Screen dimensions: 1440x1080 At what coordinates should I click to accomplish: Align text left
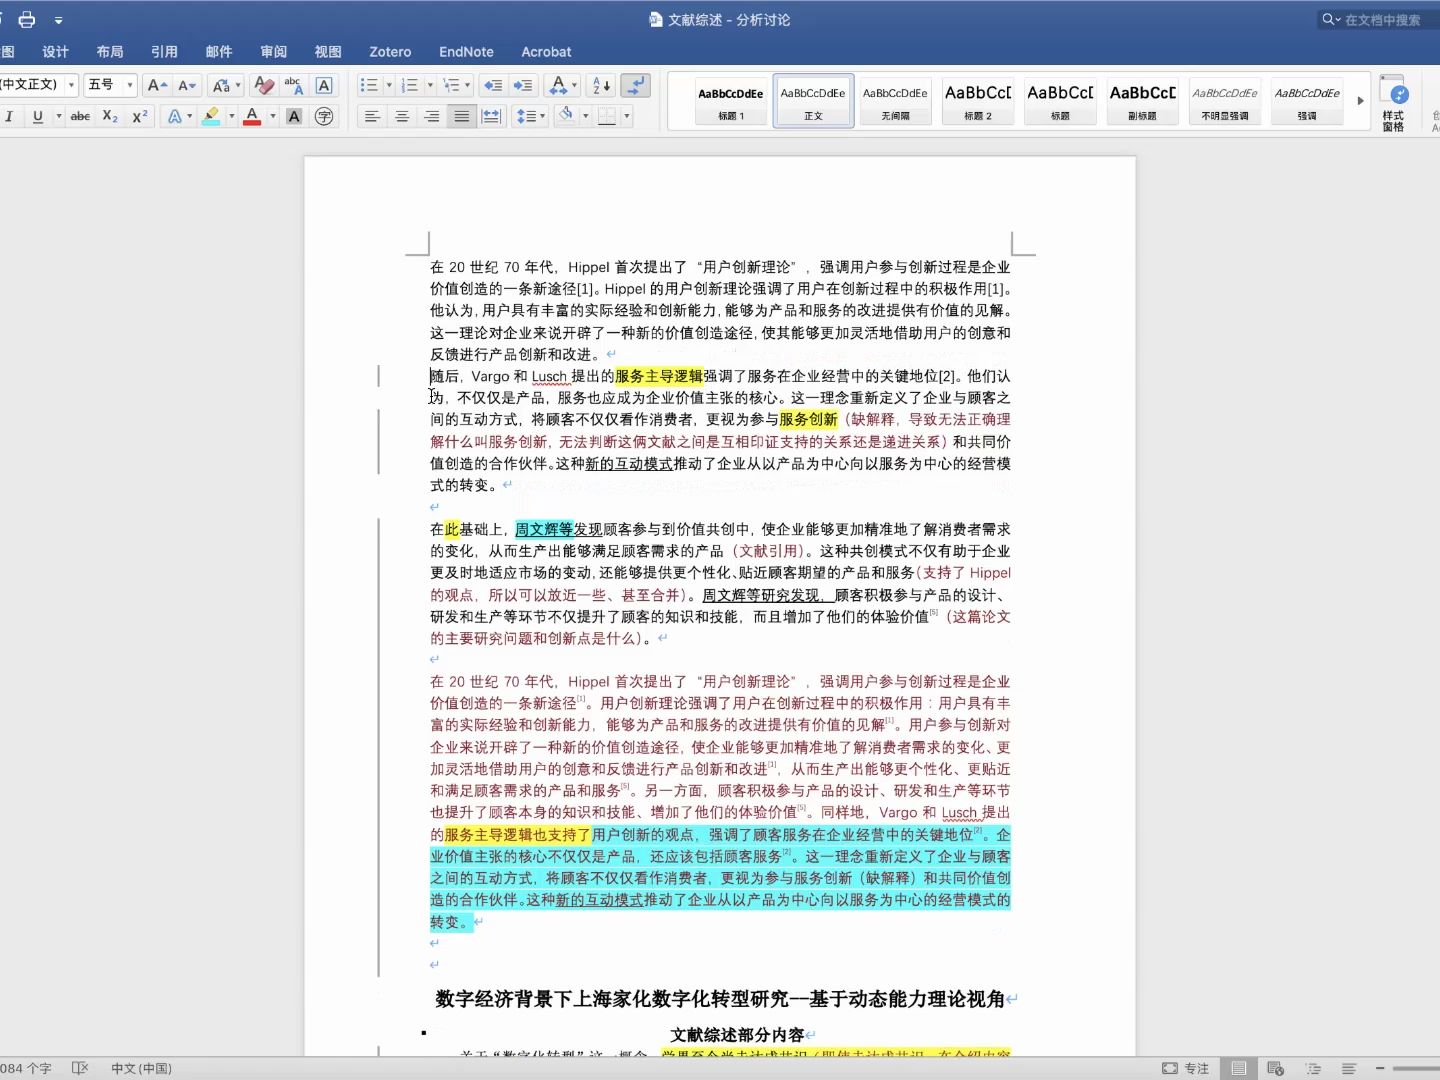pyautogui.click(x=372, y=116)
